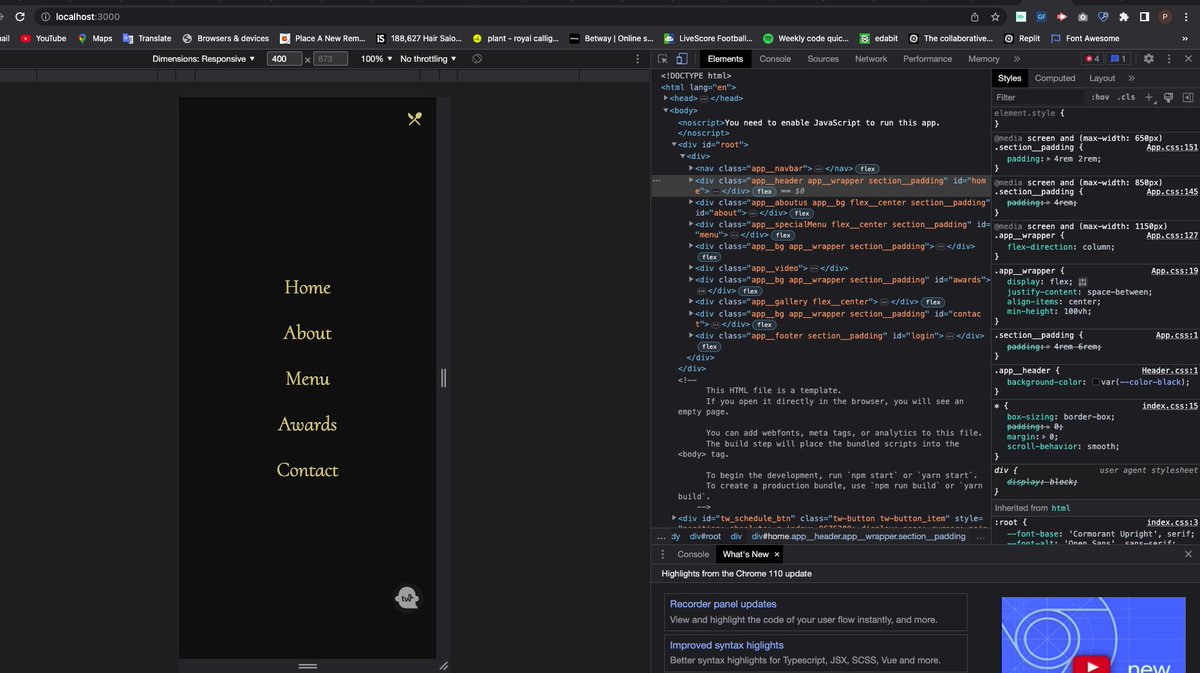
Task: Toggle .cls element classes panel
Action: coord(1127,97)
